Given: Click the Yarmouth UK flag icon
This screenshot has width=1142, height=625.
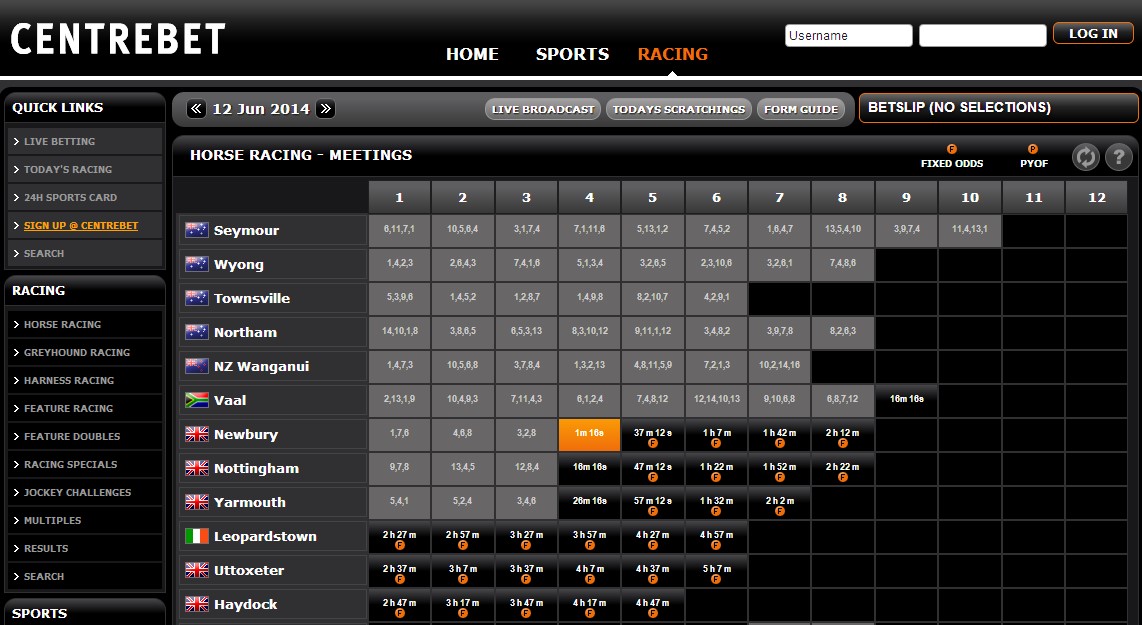Looking at the screenshot, I should pyautogui.click(x=197, y=502).
